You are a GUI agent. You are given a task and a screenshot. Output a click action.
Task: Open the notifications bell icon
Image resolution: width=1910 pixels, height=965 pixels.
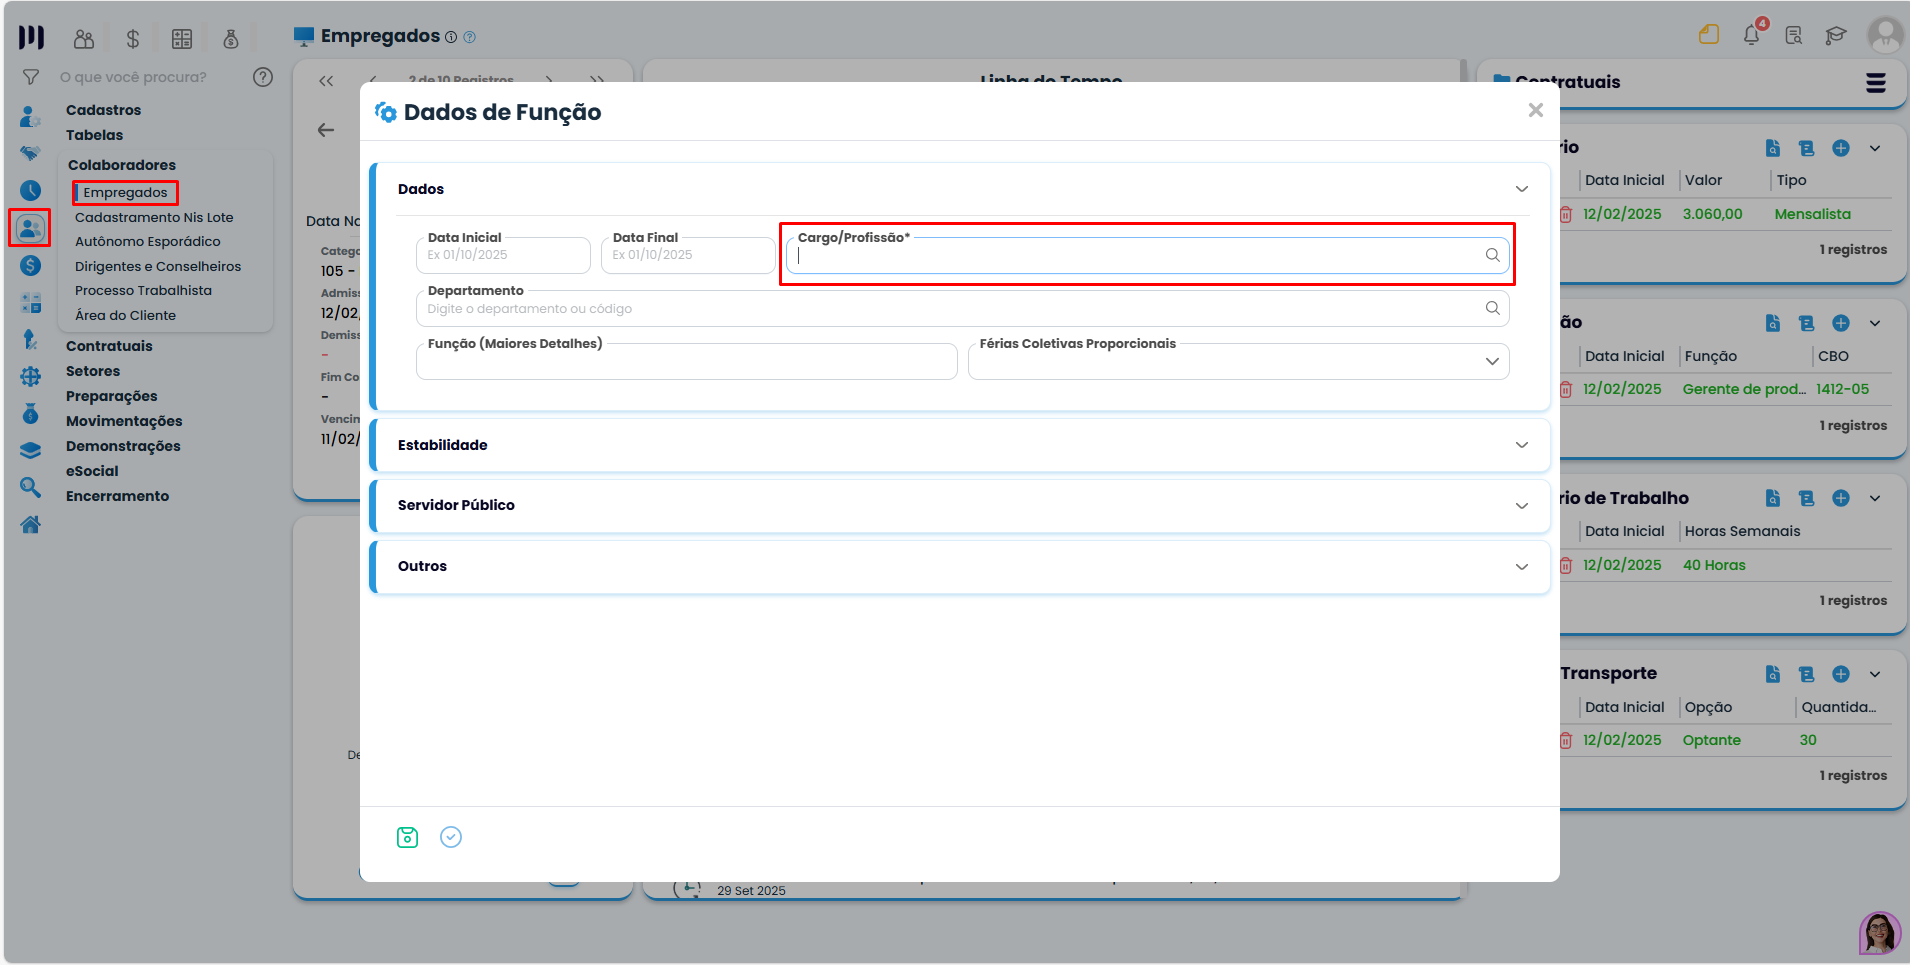1752,35
